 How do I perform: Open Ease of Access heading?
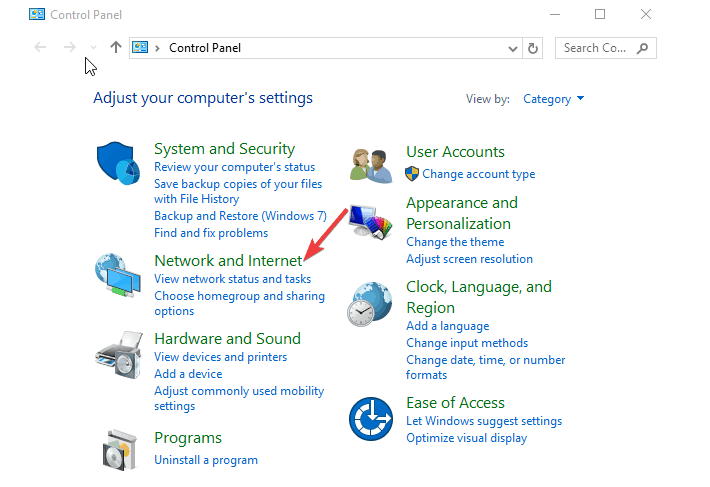(x=456, y=403)
